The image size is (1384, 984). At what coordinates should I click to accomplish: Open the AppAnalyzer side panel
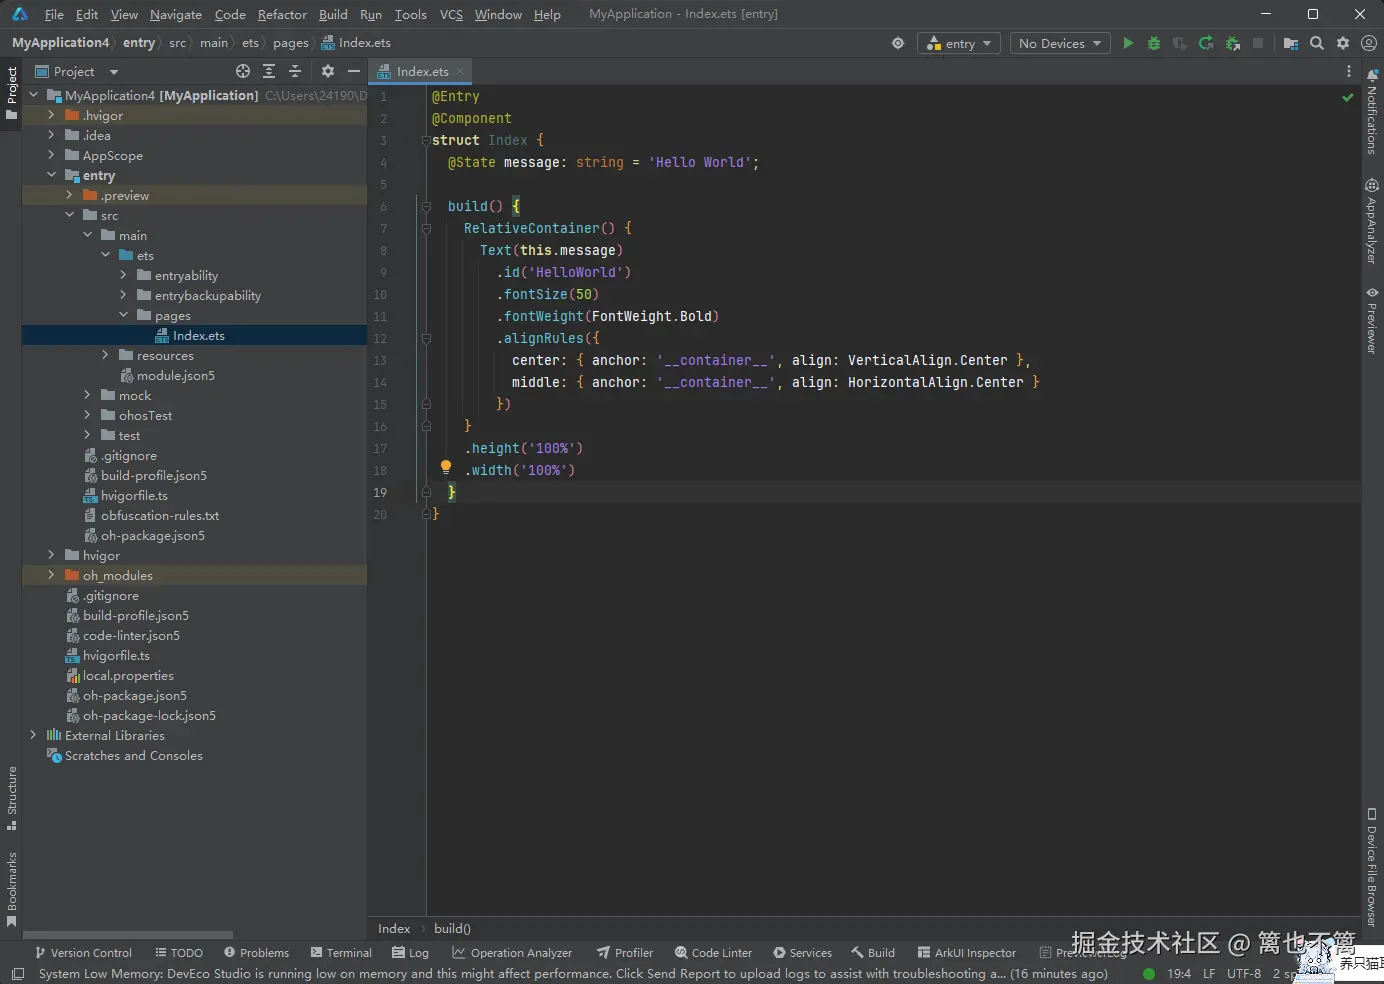1372,221
